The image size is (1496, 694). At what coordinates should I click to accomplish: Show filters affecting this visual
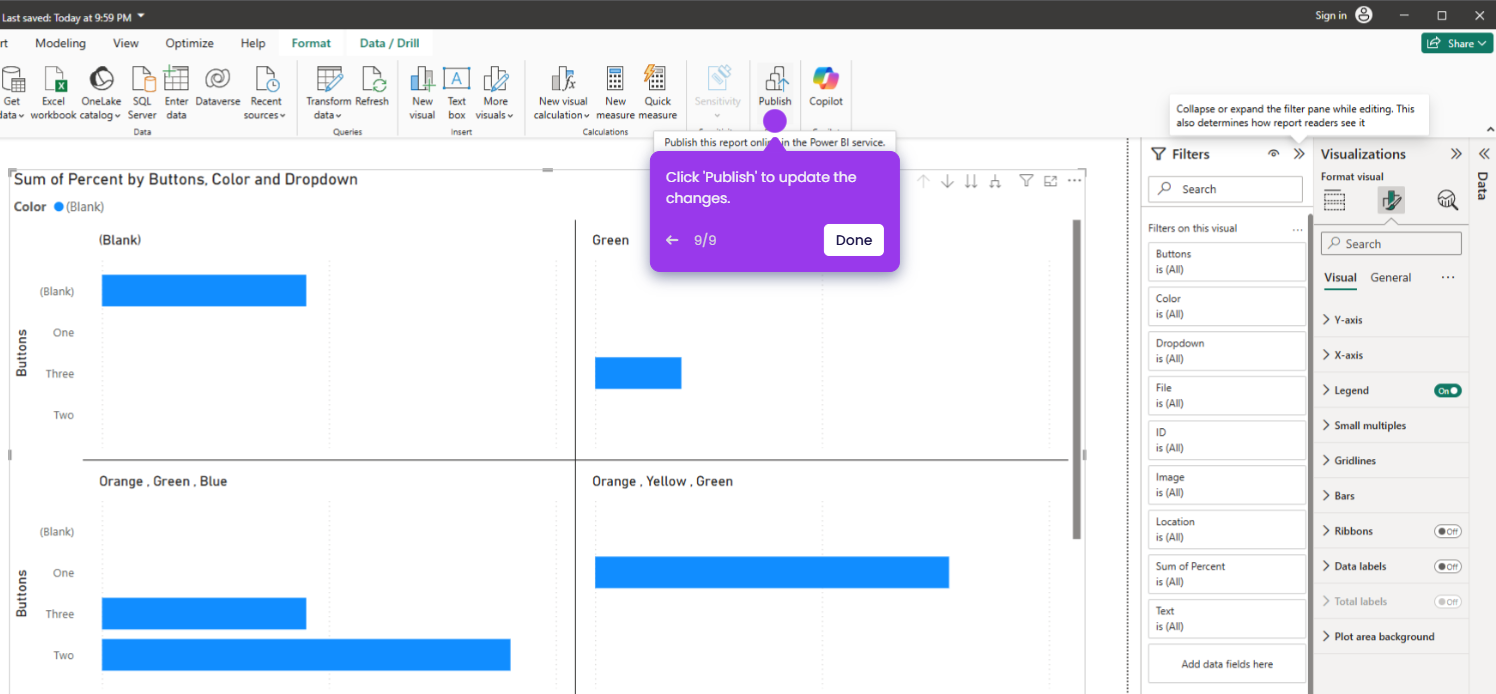pyautogui.click(x=1026, y=181)
